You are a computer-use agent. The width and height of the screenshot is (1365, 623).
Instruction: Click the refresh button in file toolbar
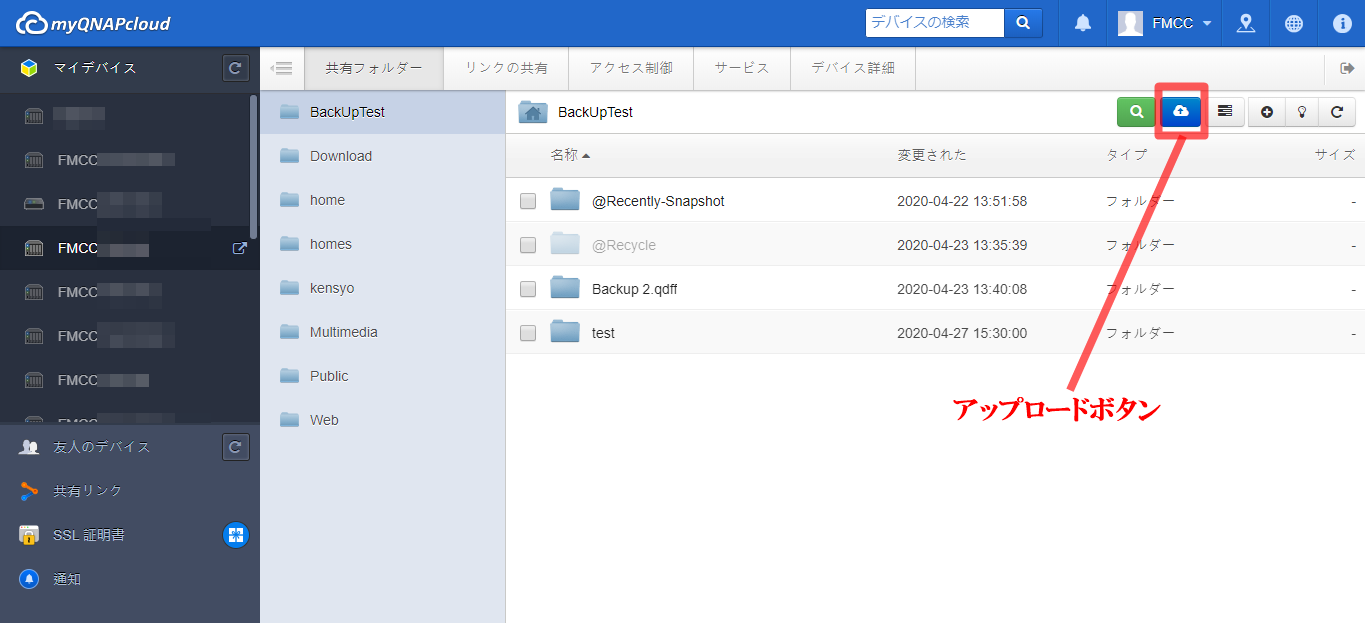click(x=1337, y=112)
